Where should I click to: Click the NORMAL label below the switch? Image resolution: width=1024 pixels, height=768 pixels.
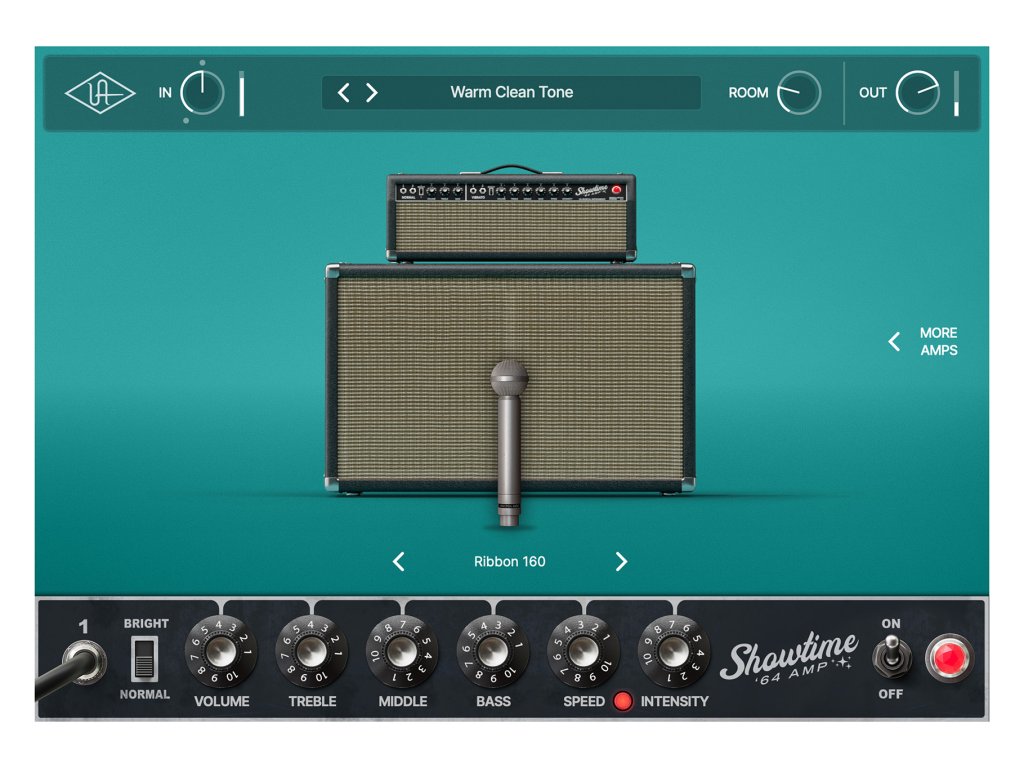[144, 694]
